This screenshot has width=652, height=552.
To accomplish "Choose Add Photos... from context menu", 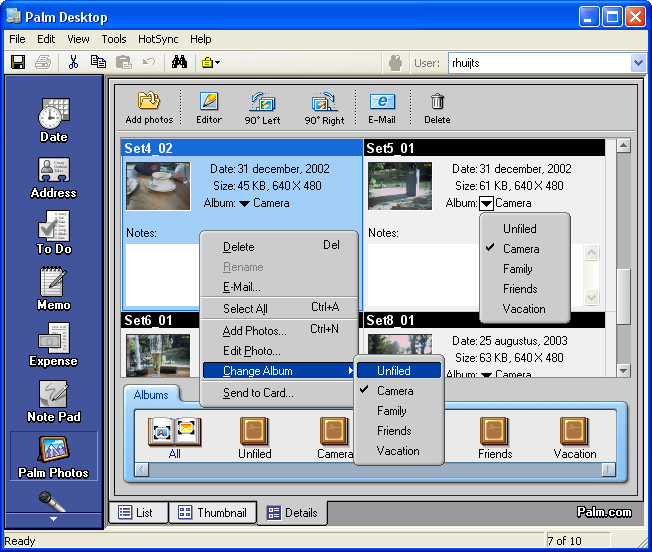I will click(279, 330).
